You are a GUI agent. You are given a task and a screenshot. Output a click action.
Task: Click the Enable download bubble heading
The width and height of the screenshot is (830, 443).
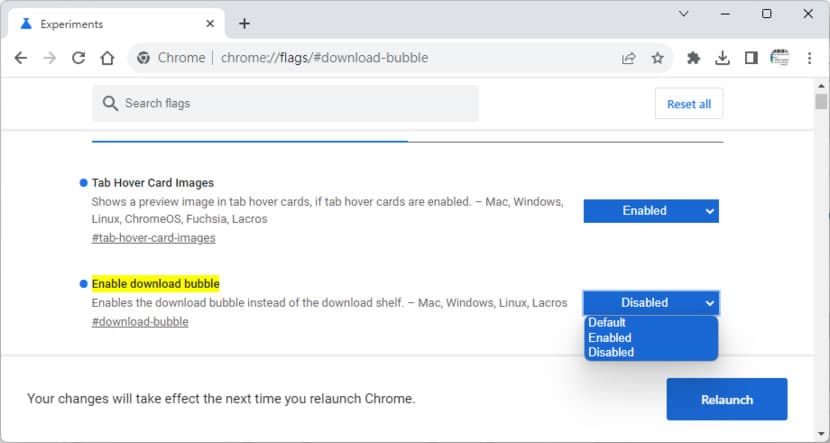point(156,284)
